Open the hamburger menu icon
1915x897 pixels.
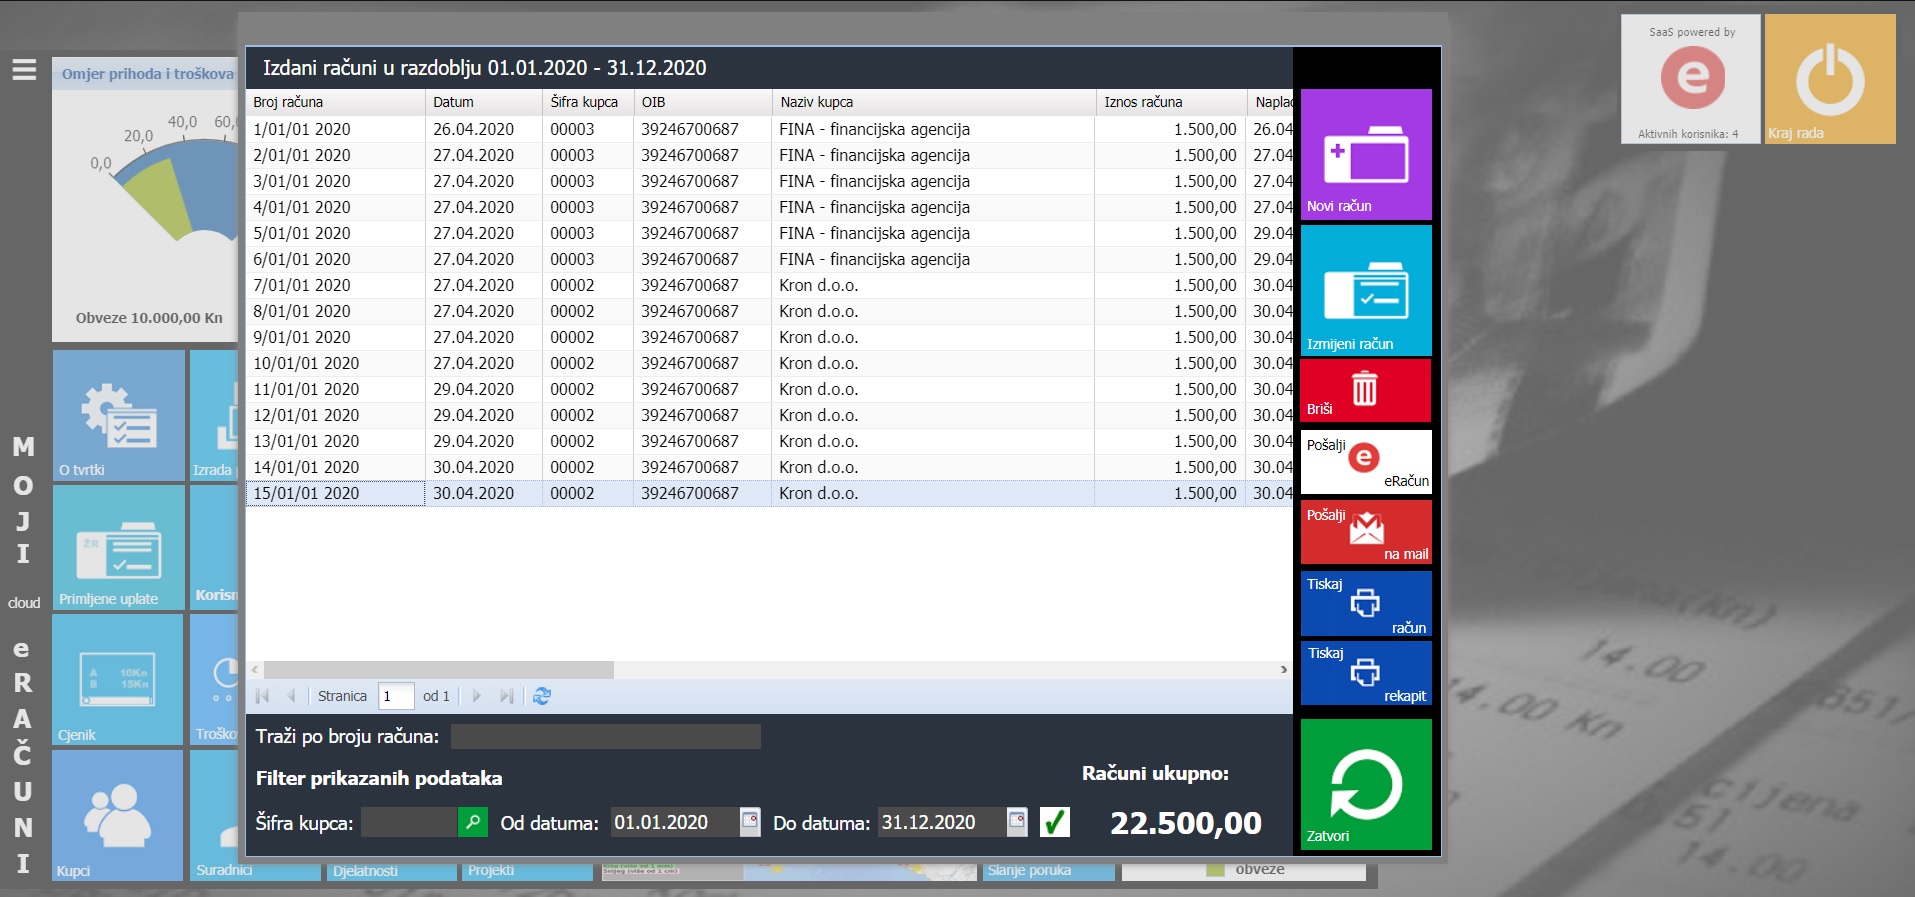point(24,70)
